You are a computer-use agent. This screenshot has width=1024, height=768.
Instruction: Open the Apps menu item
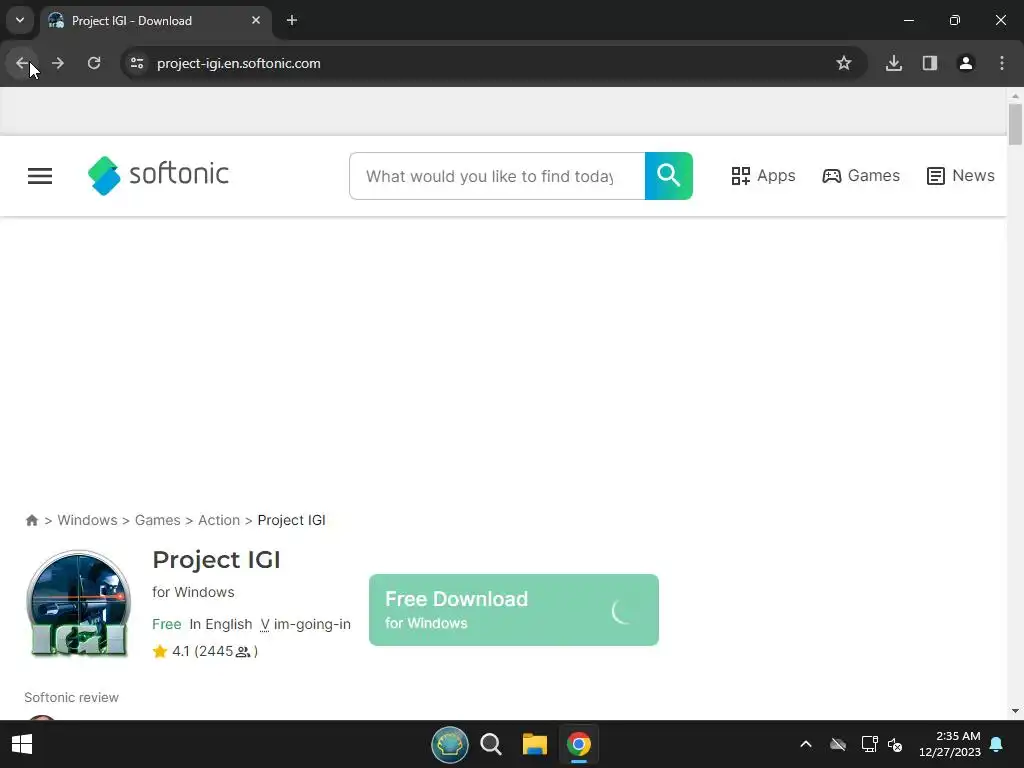click(763, 176)
